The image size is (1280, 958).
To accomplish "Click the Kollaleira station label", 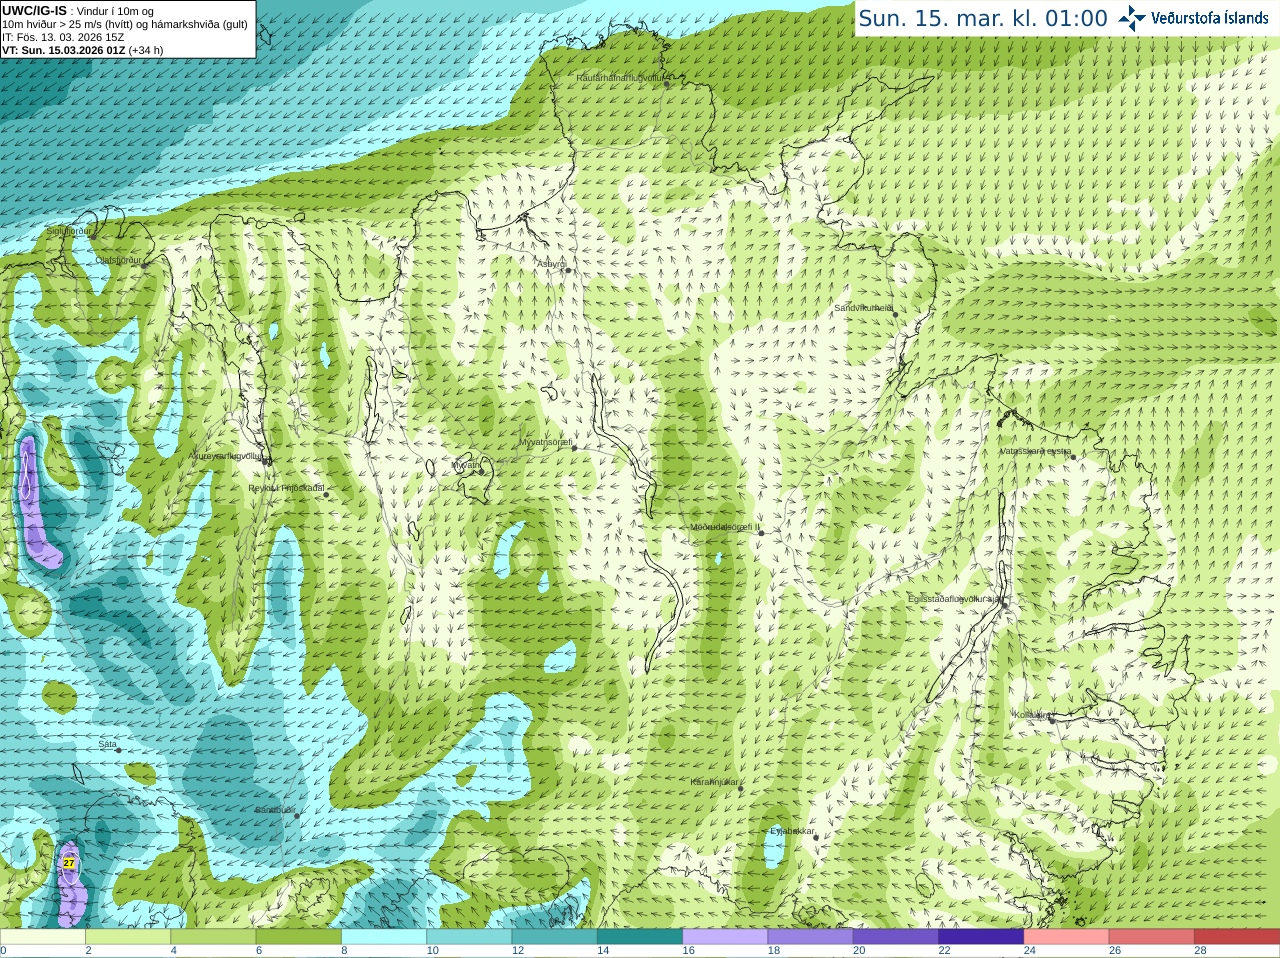I will tap(1031, 715).
